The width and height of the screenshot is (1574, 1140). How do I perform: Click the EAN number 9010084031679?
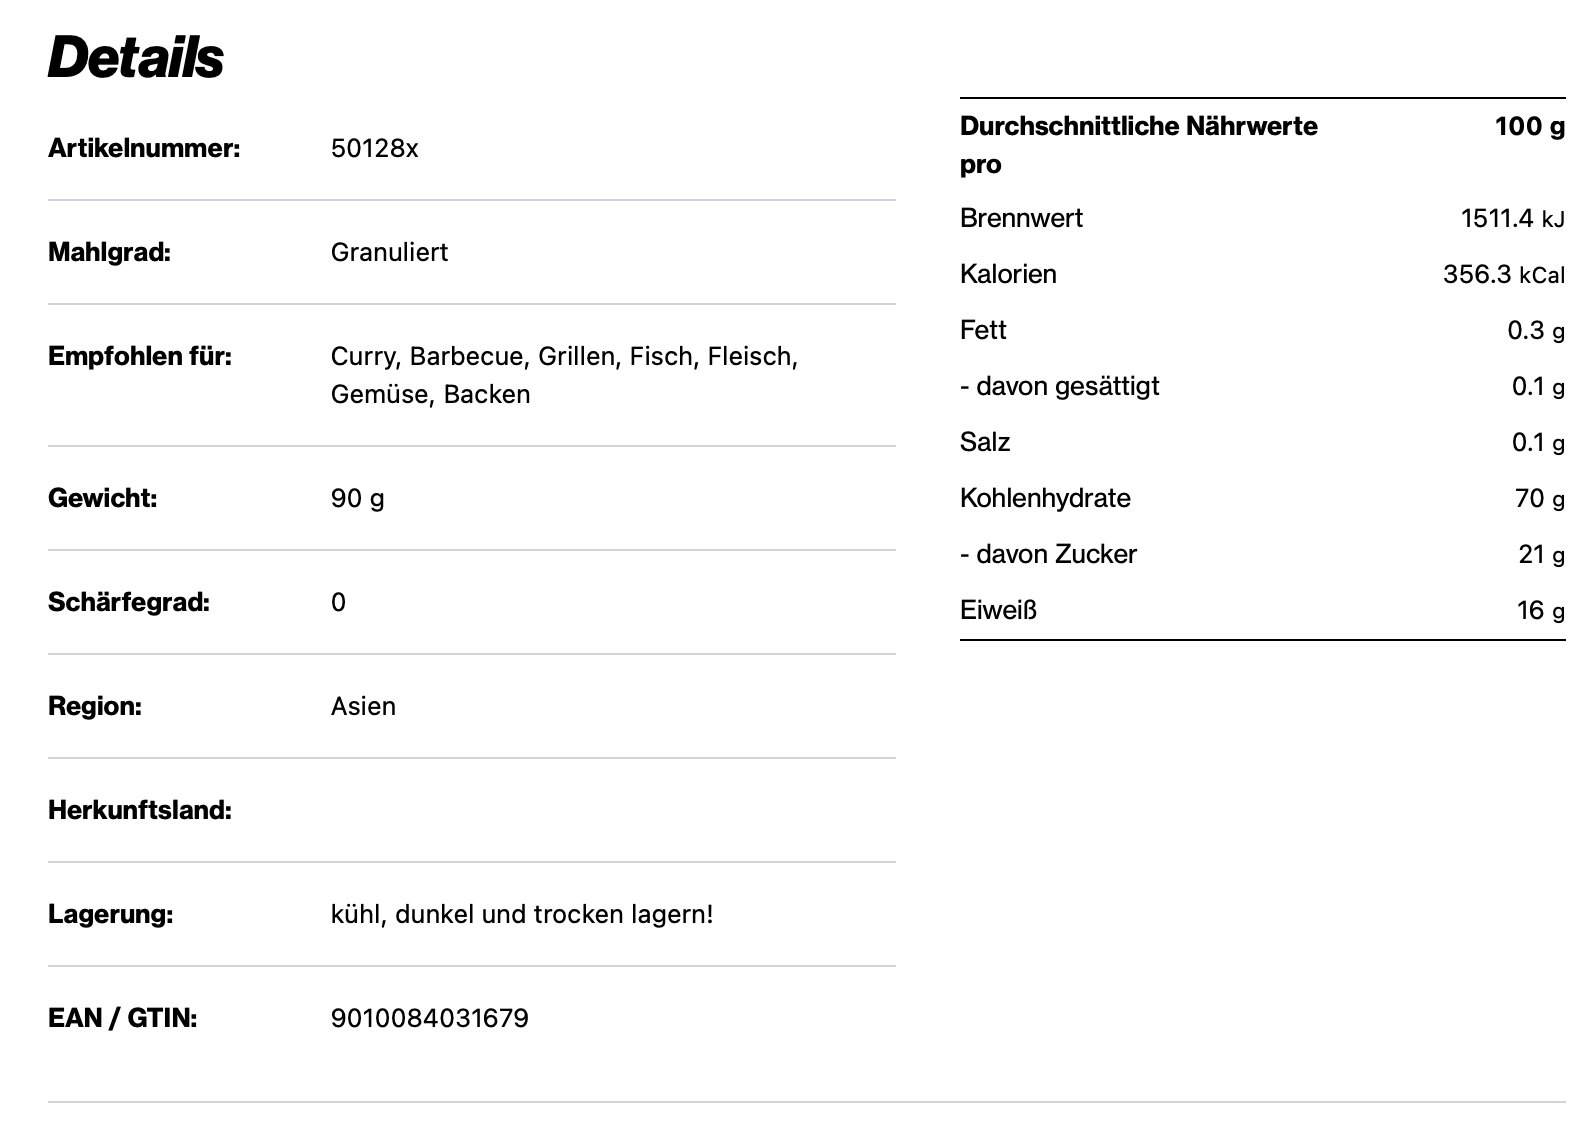click(x=429, y=1019)
